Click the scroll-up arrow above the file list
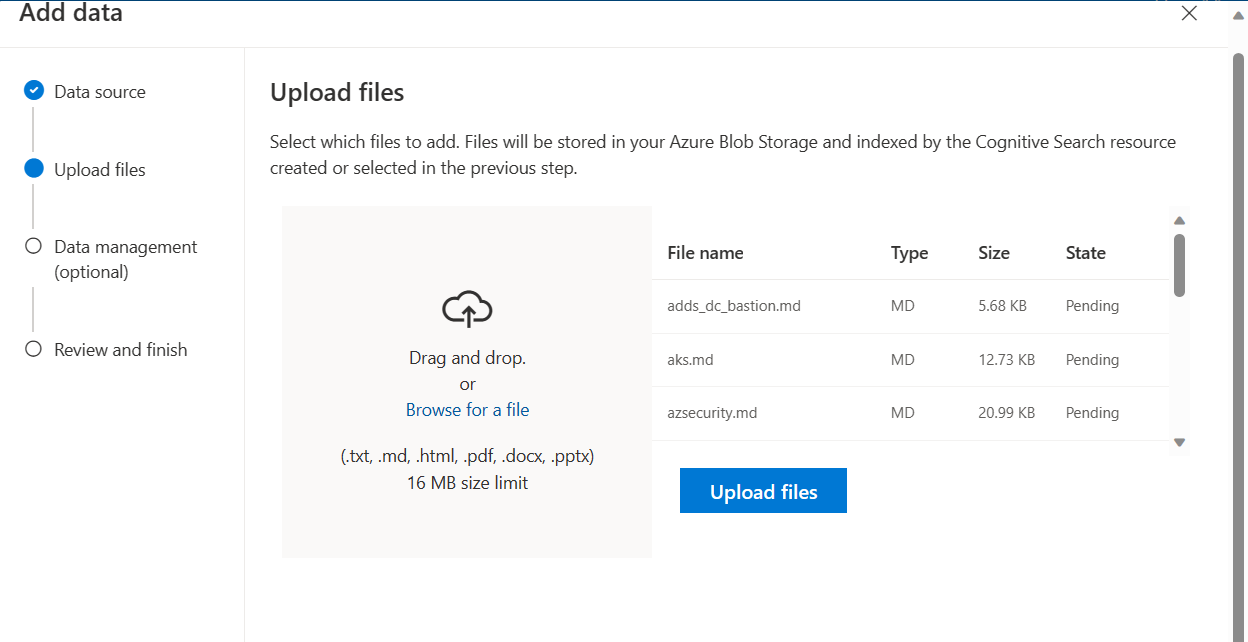1248x642 pixels. 1179,220
